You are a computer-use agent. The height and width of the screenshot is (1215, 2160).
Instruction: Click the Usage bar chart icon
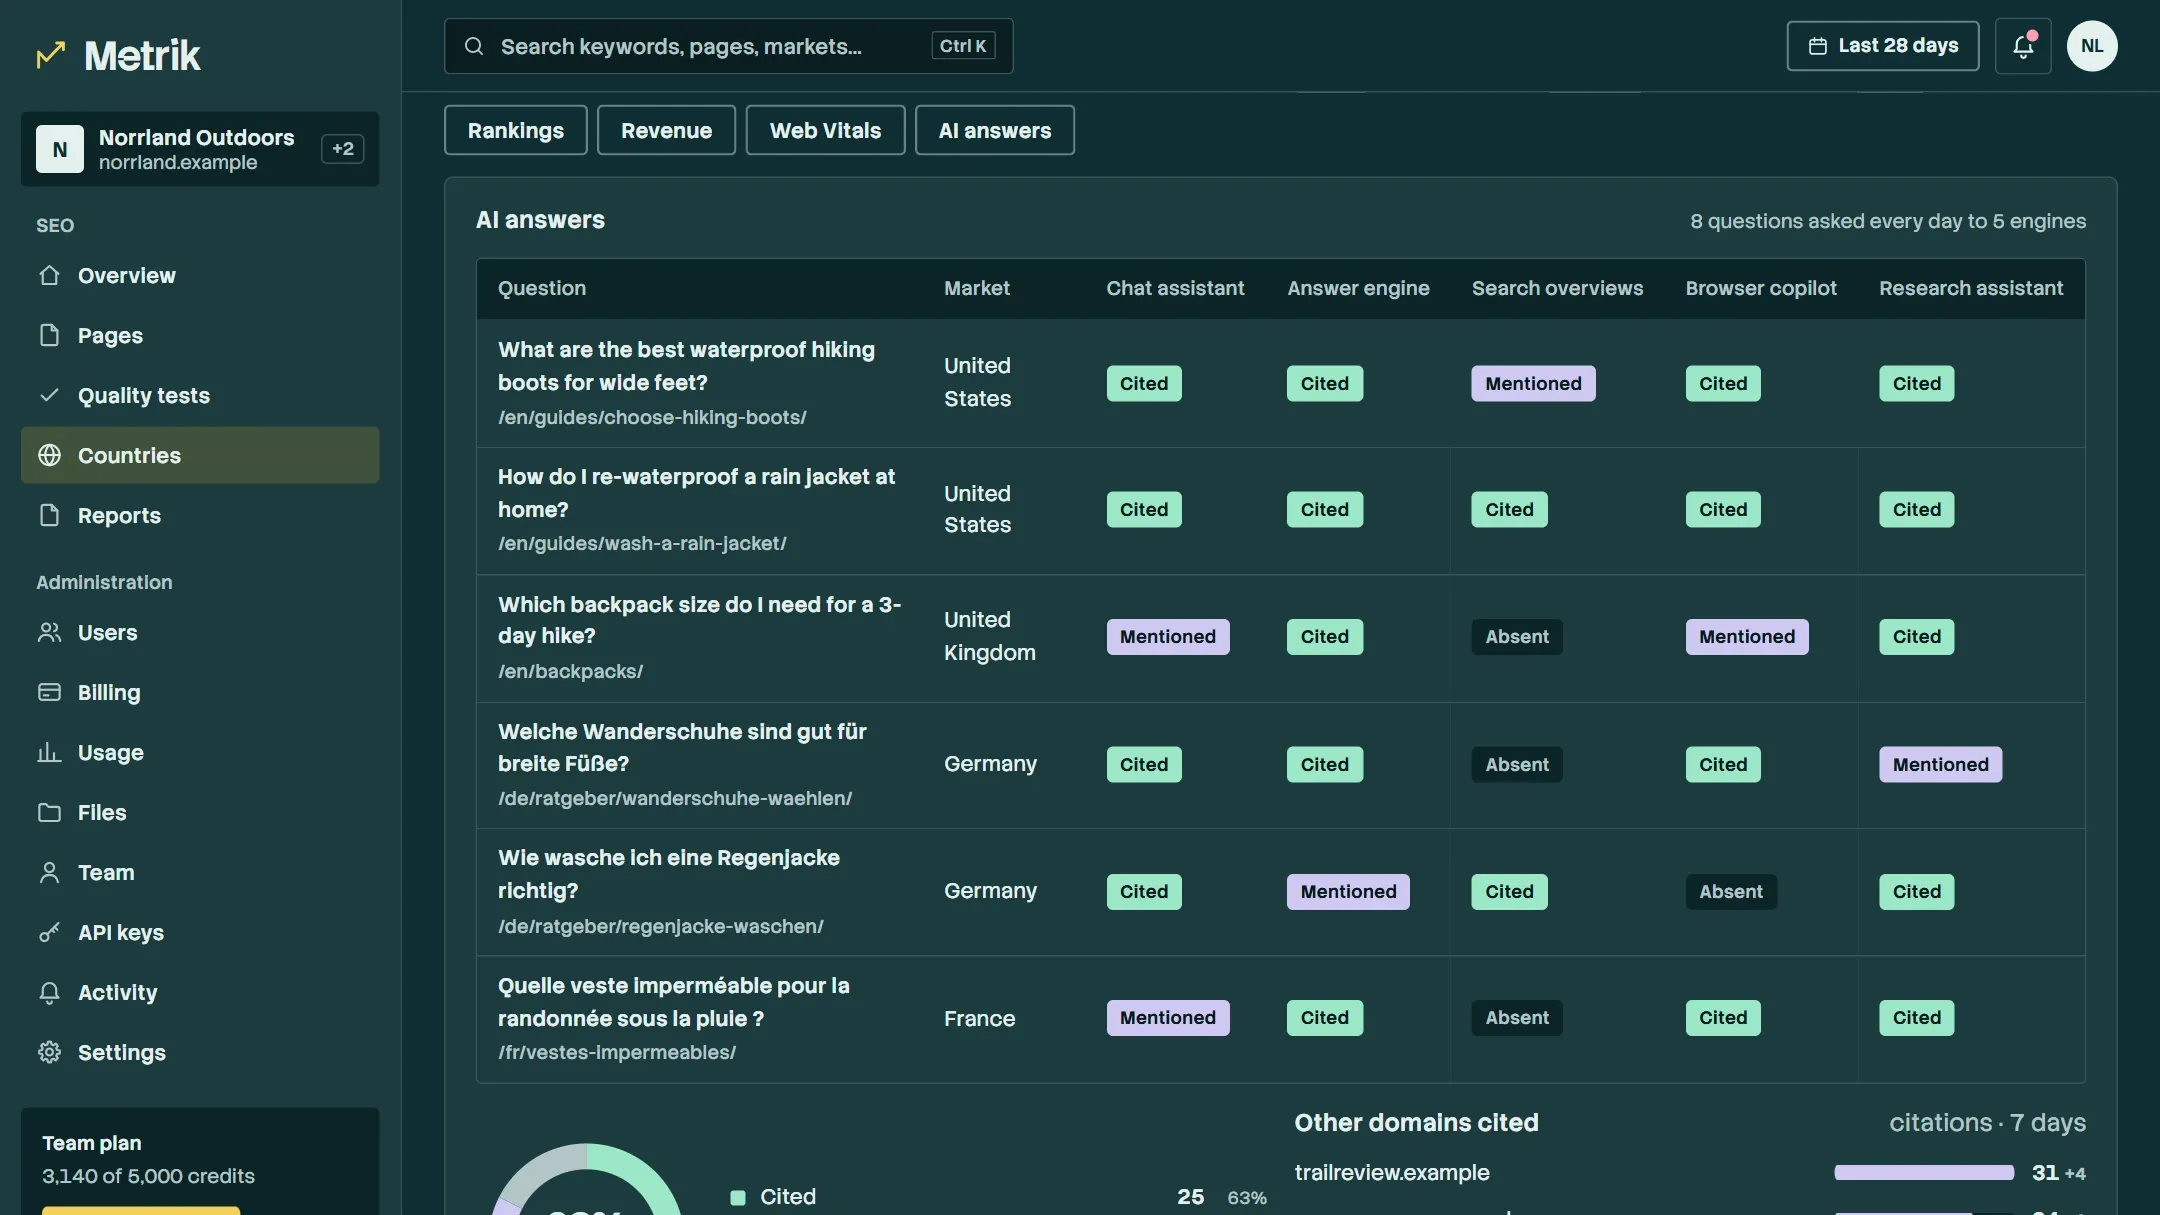tap(49, 752)
